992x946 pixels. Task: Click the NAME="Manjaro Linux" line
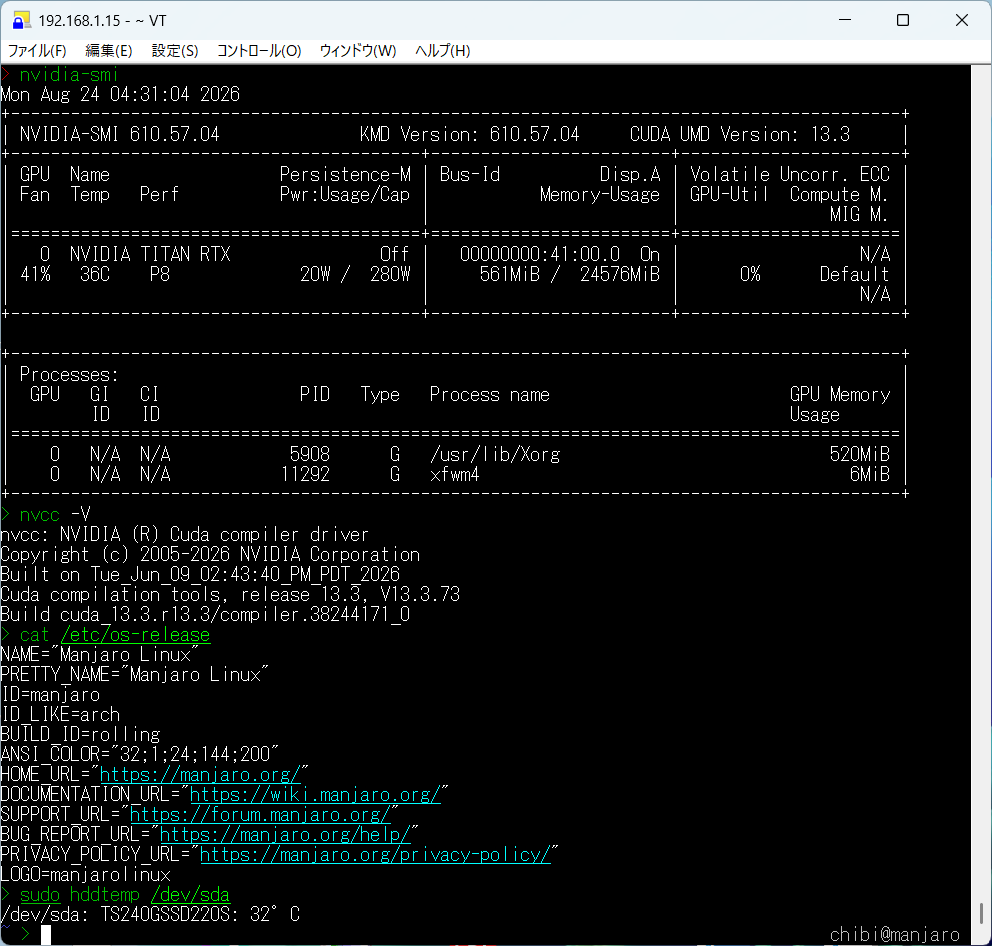pos(99,654)
